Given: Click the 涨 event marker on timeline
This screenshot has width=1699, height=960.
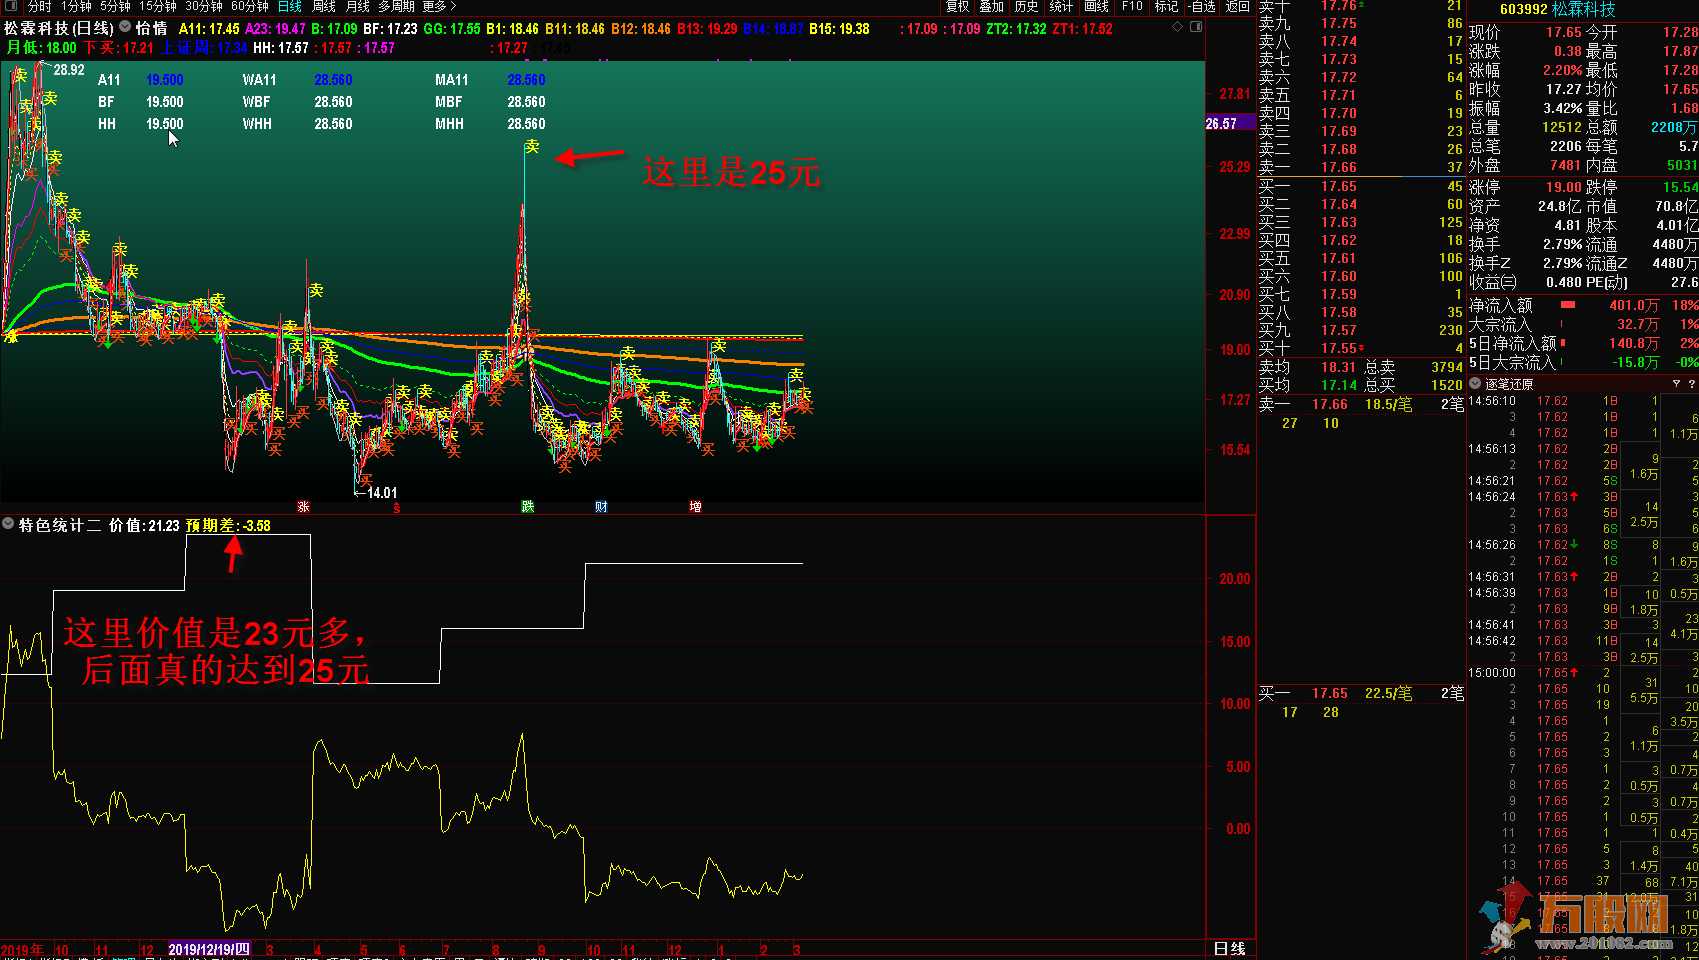Looking at the screenshot, I should click(303, 507).
